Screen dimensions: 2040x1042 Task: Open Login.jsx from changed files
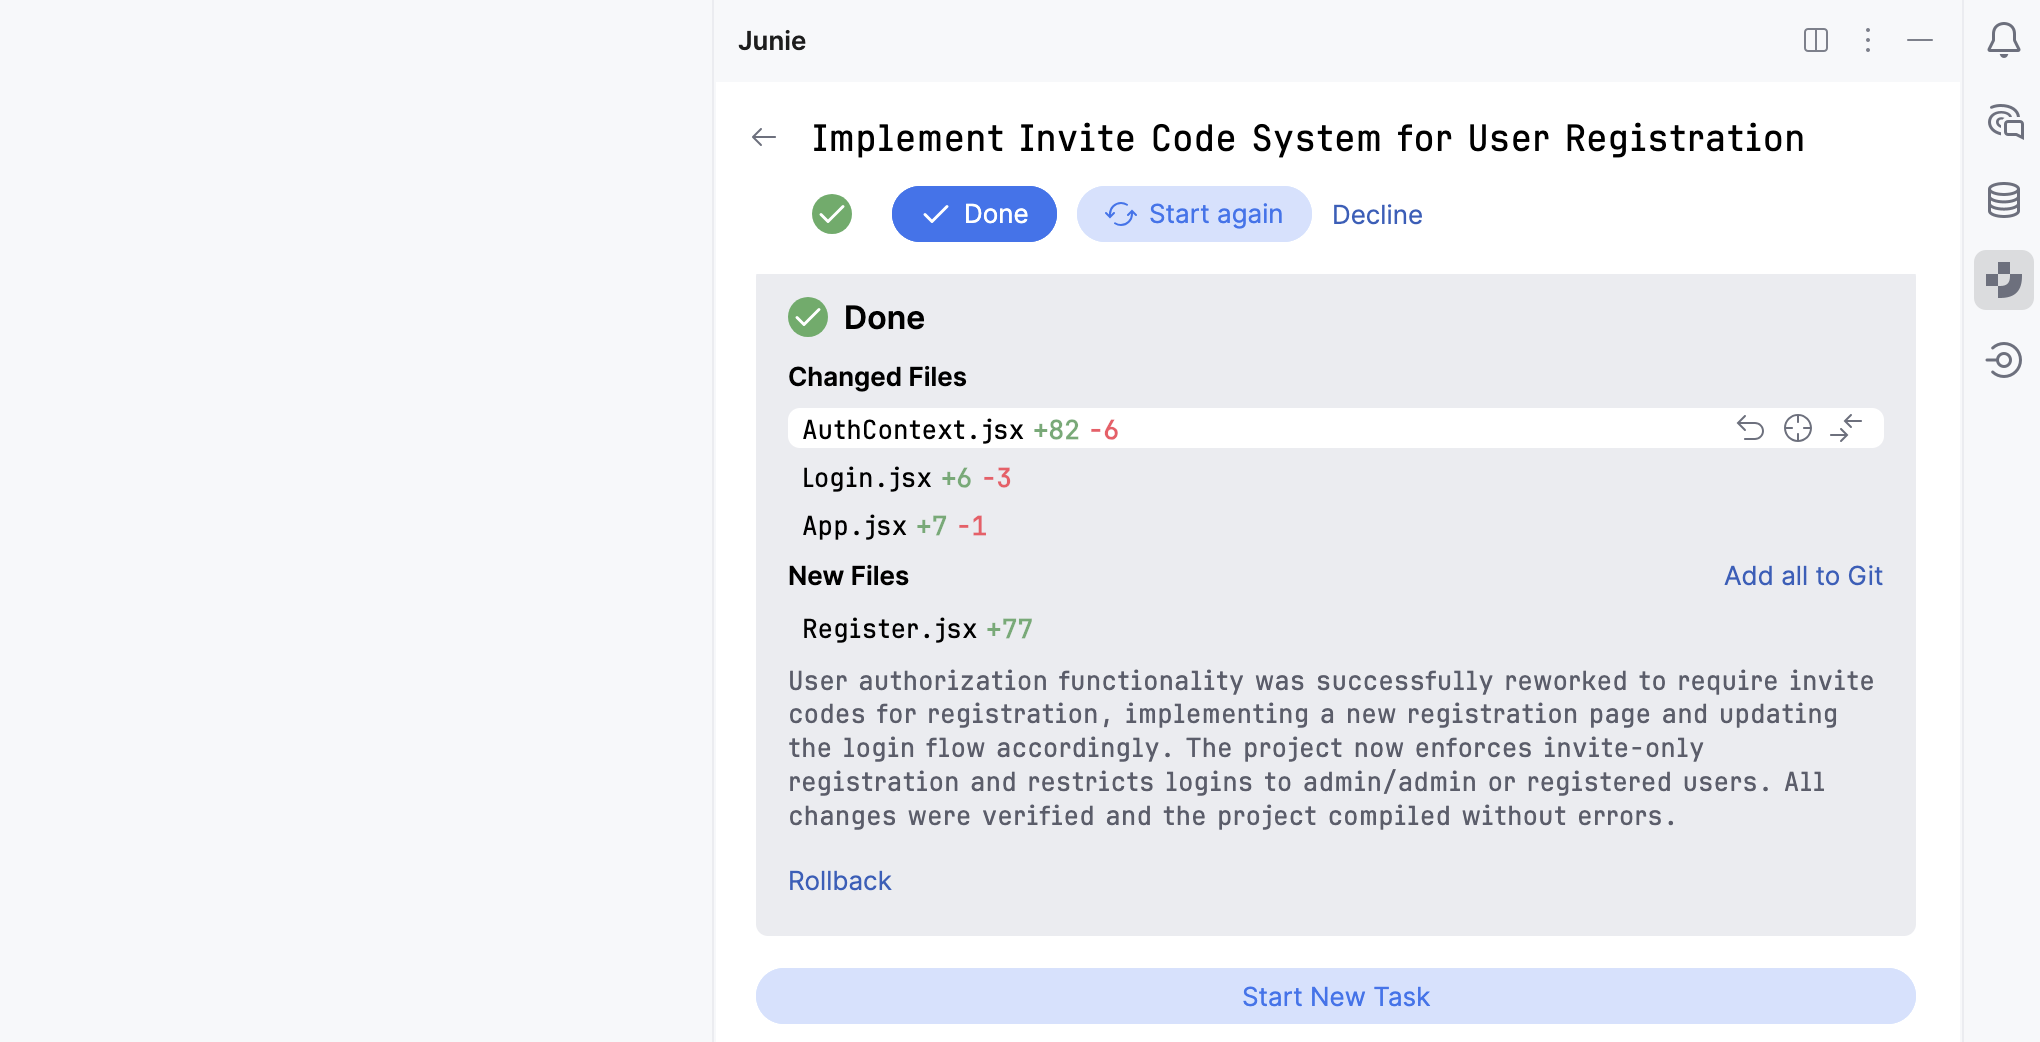[866, 479]
